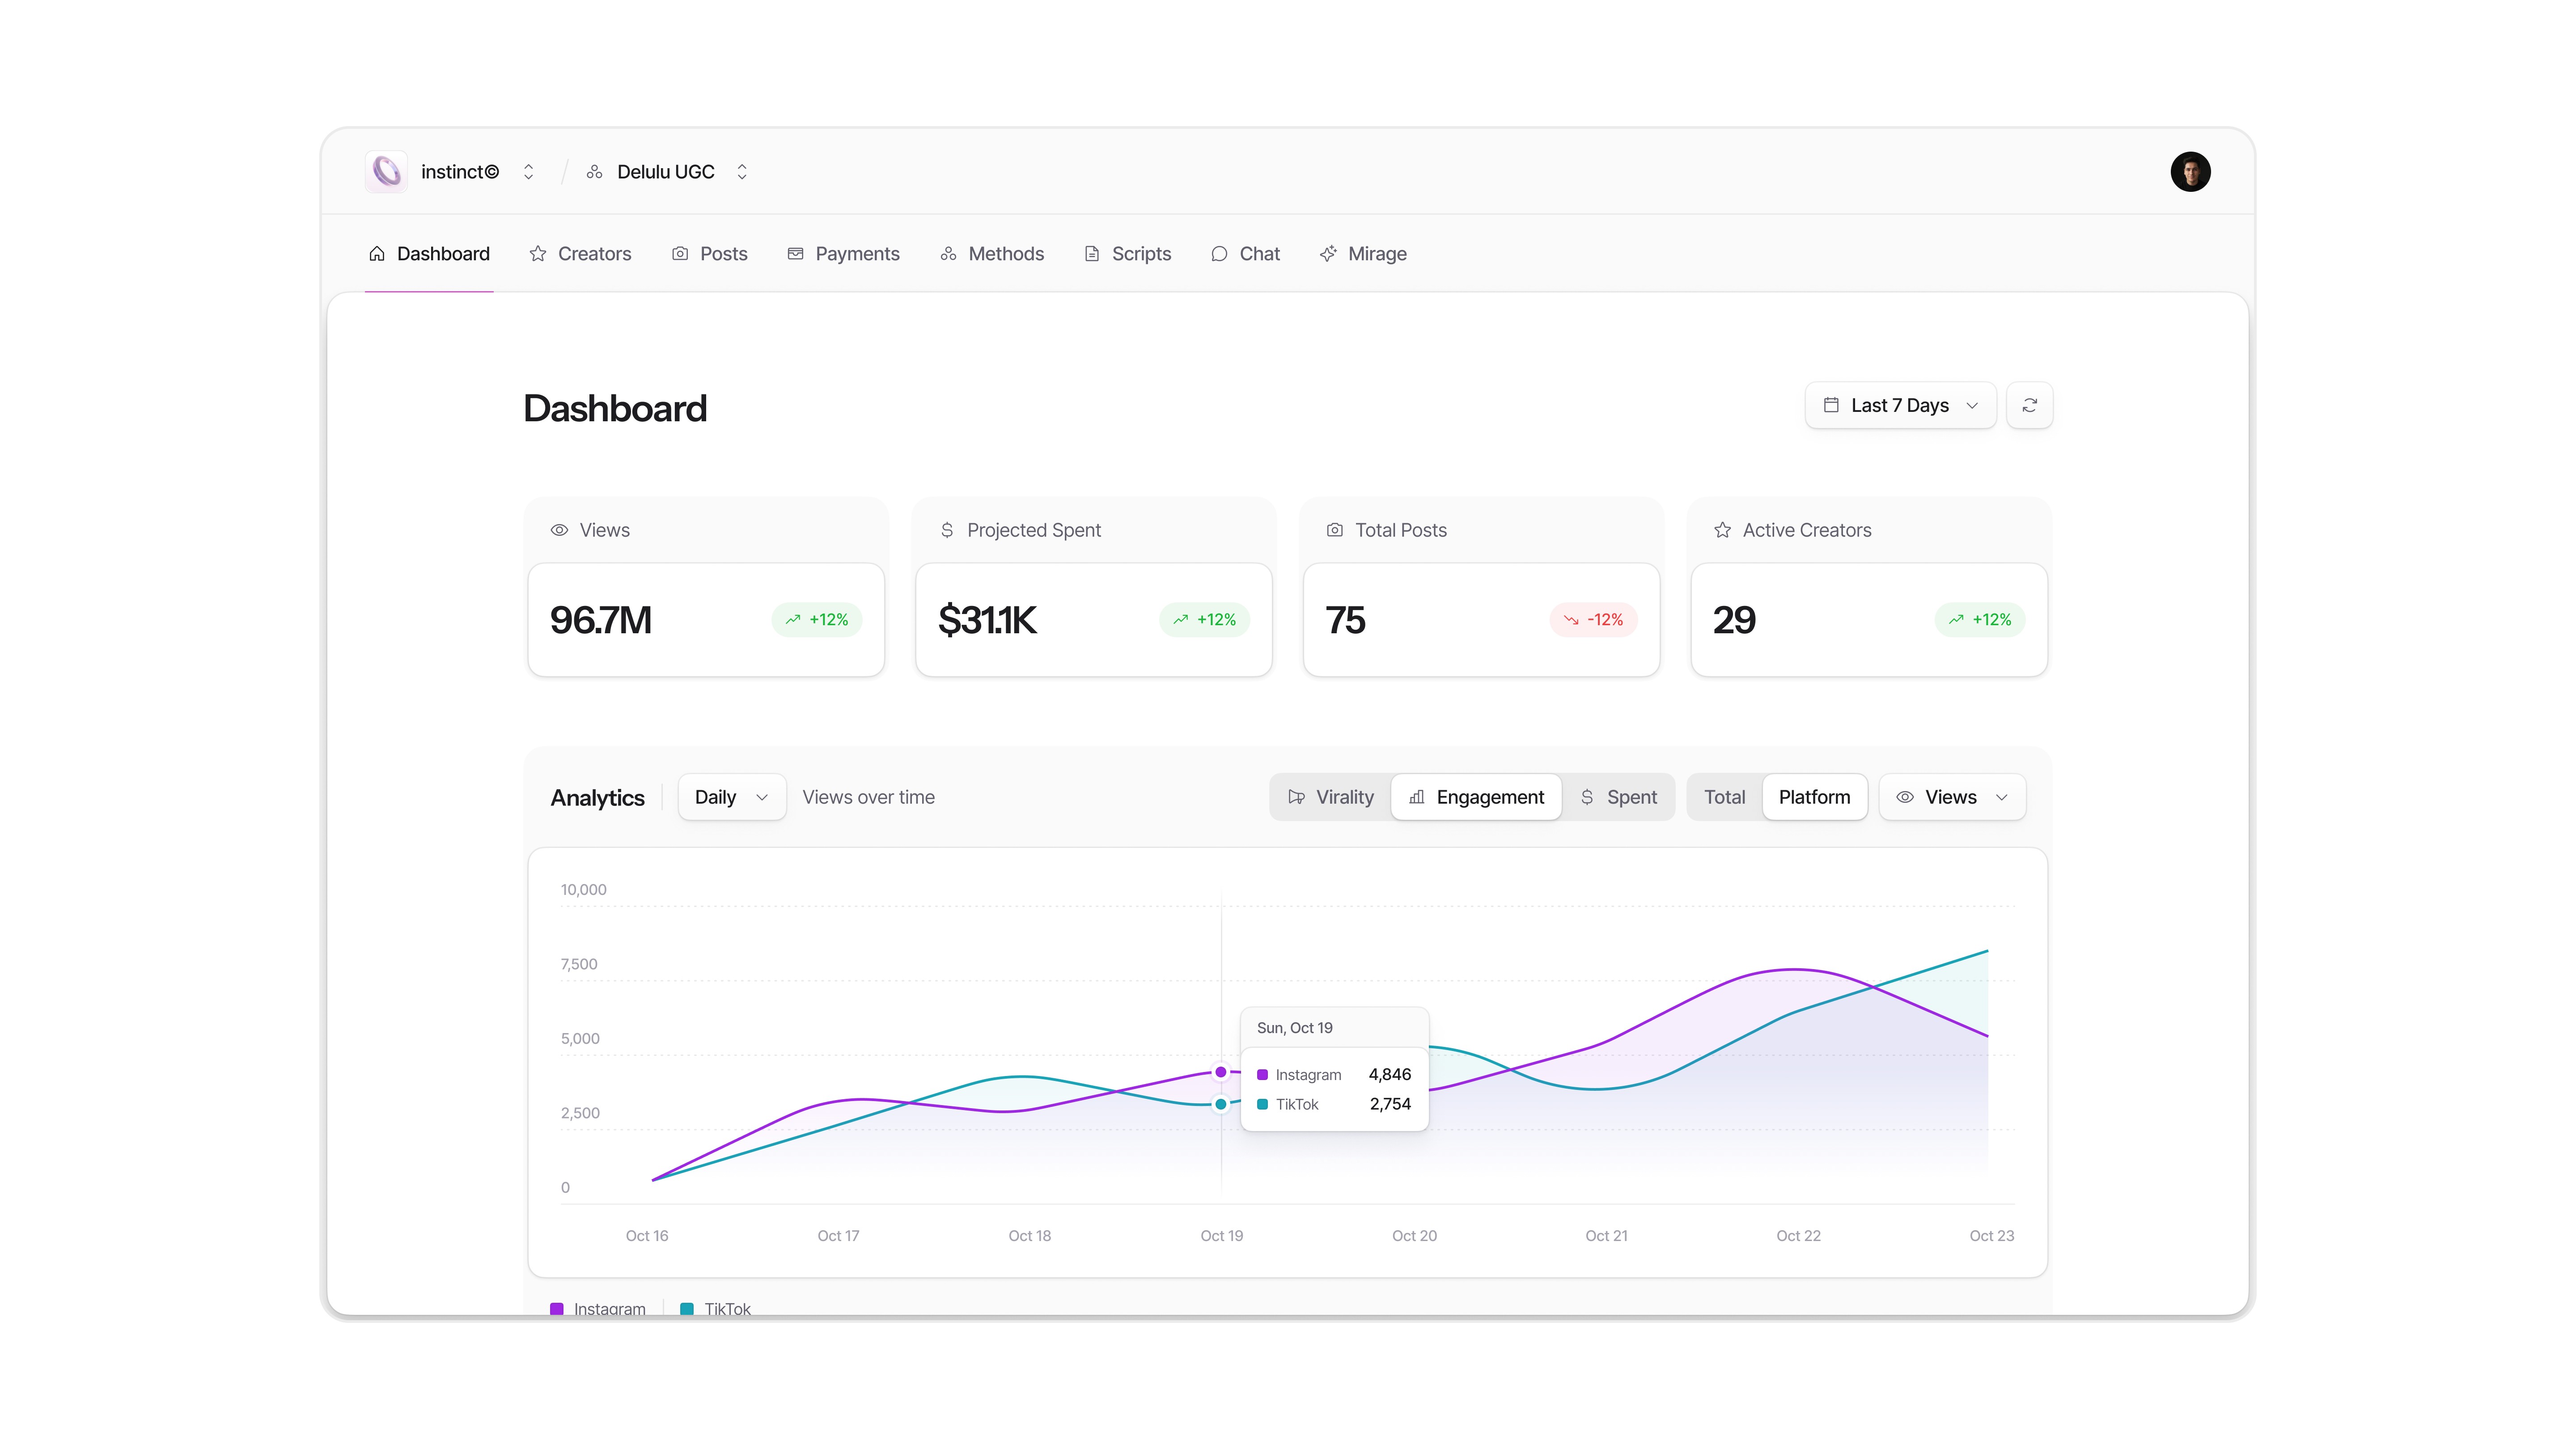This screenshot has height=1449, width=2576.
Task: Select the Spent analytics button
Action: (x=1618, y=797)
